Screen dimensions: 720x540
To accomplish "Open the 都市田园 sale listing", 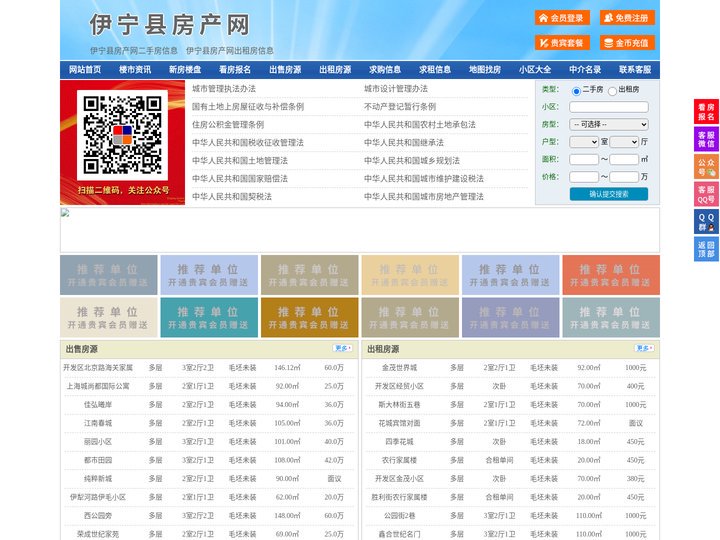I will coord(98,460).
